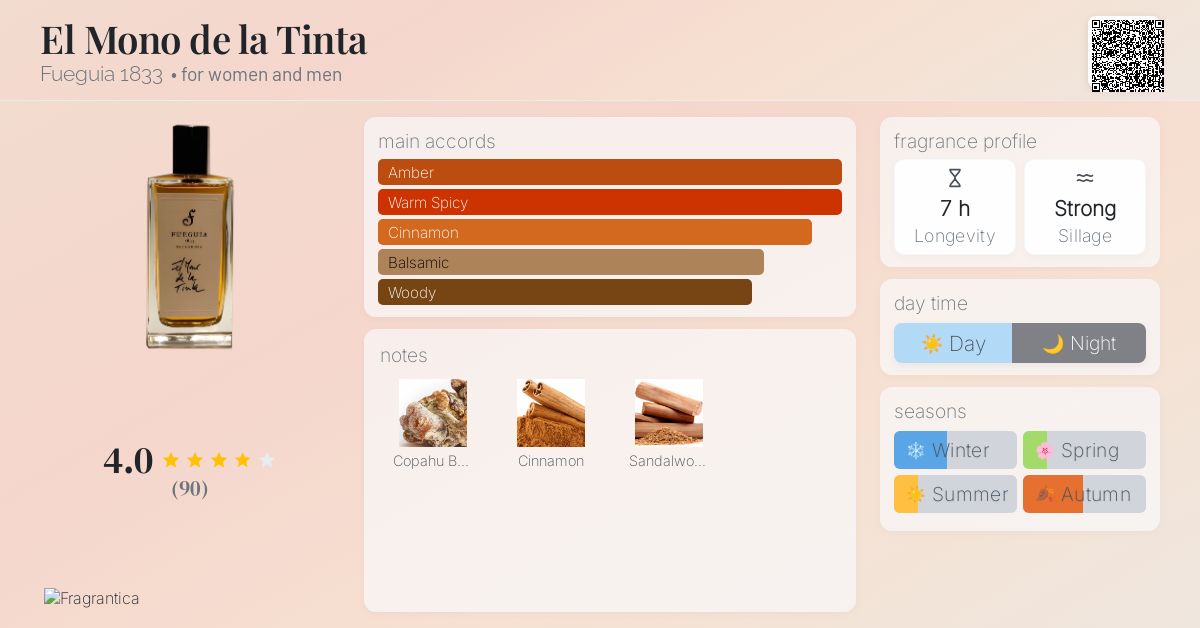Open the Copahu Balm note thumbnail
The height and width of the screenshot is (628, 1200).
(x=433, y=412)
